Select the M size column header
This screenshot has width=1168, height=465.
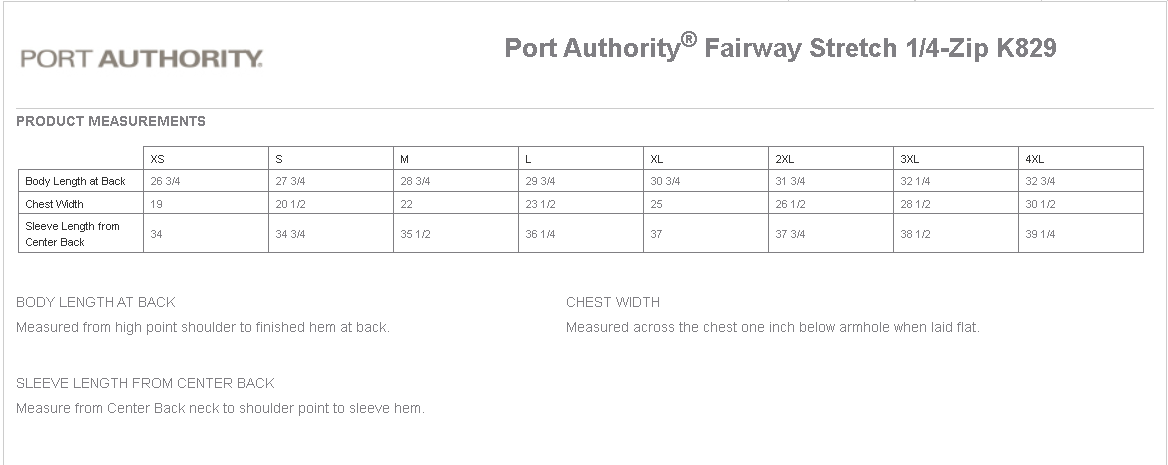tap(404, 159)
